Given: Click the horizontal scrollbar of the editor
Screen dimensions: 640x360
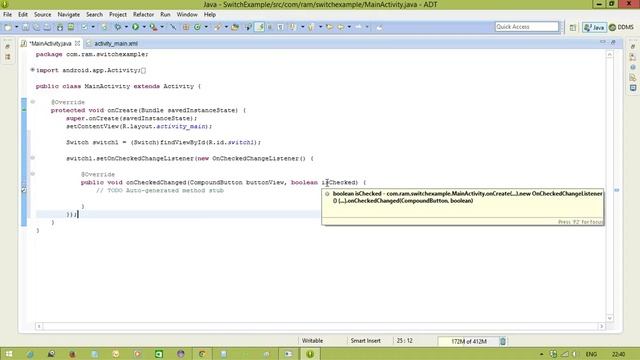Looking at the screenshot, I should coord(320,326).
